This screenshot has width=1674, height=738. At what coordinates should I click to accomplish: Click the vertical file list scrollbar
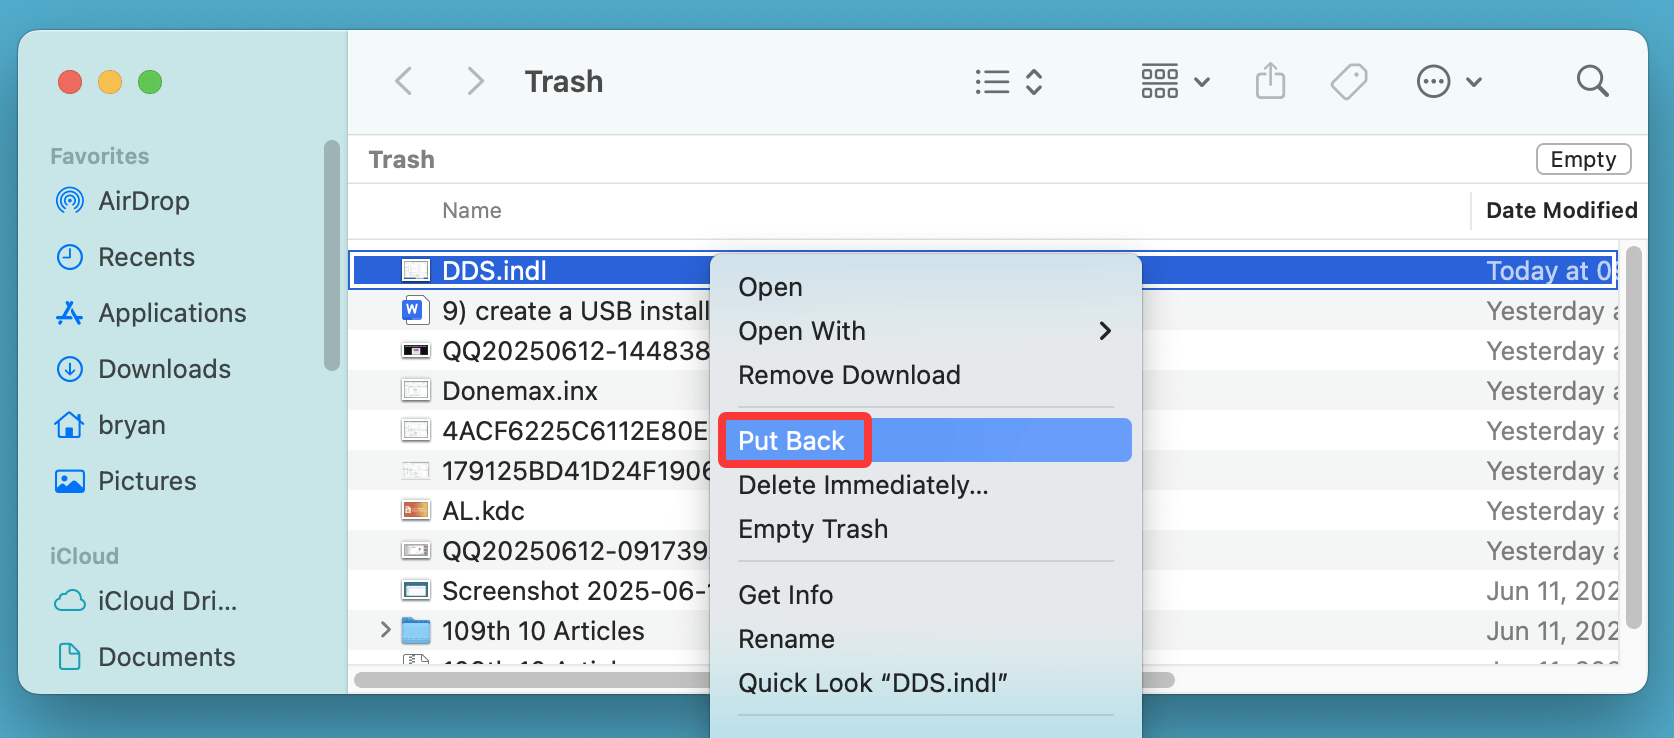[x=1635, y=437]
